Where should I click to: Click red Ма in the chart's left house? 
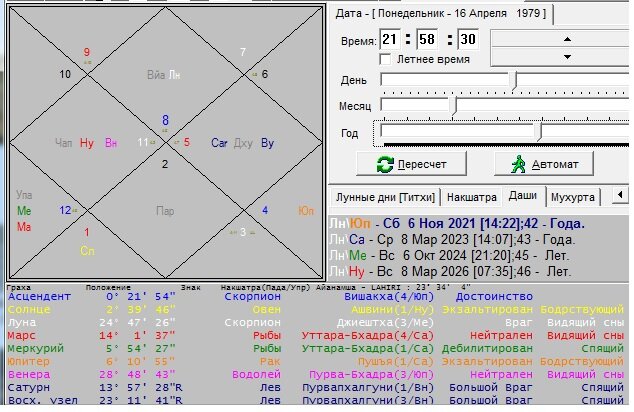tap(24, 227)
